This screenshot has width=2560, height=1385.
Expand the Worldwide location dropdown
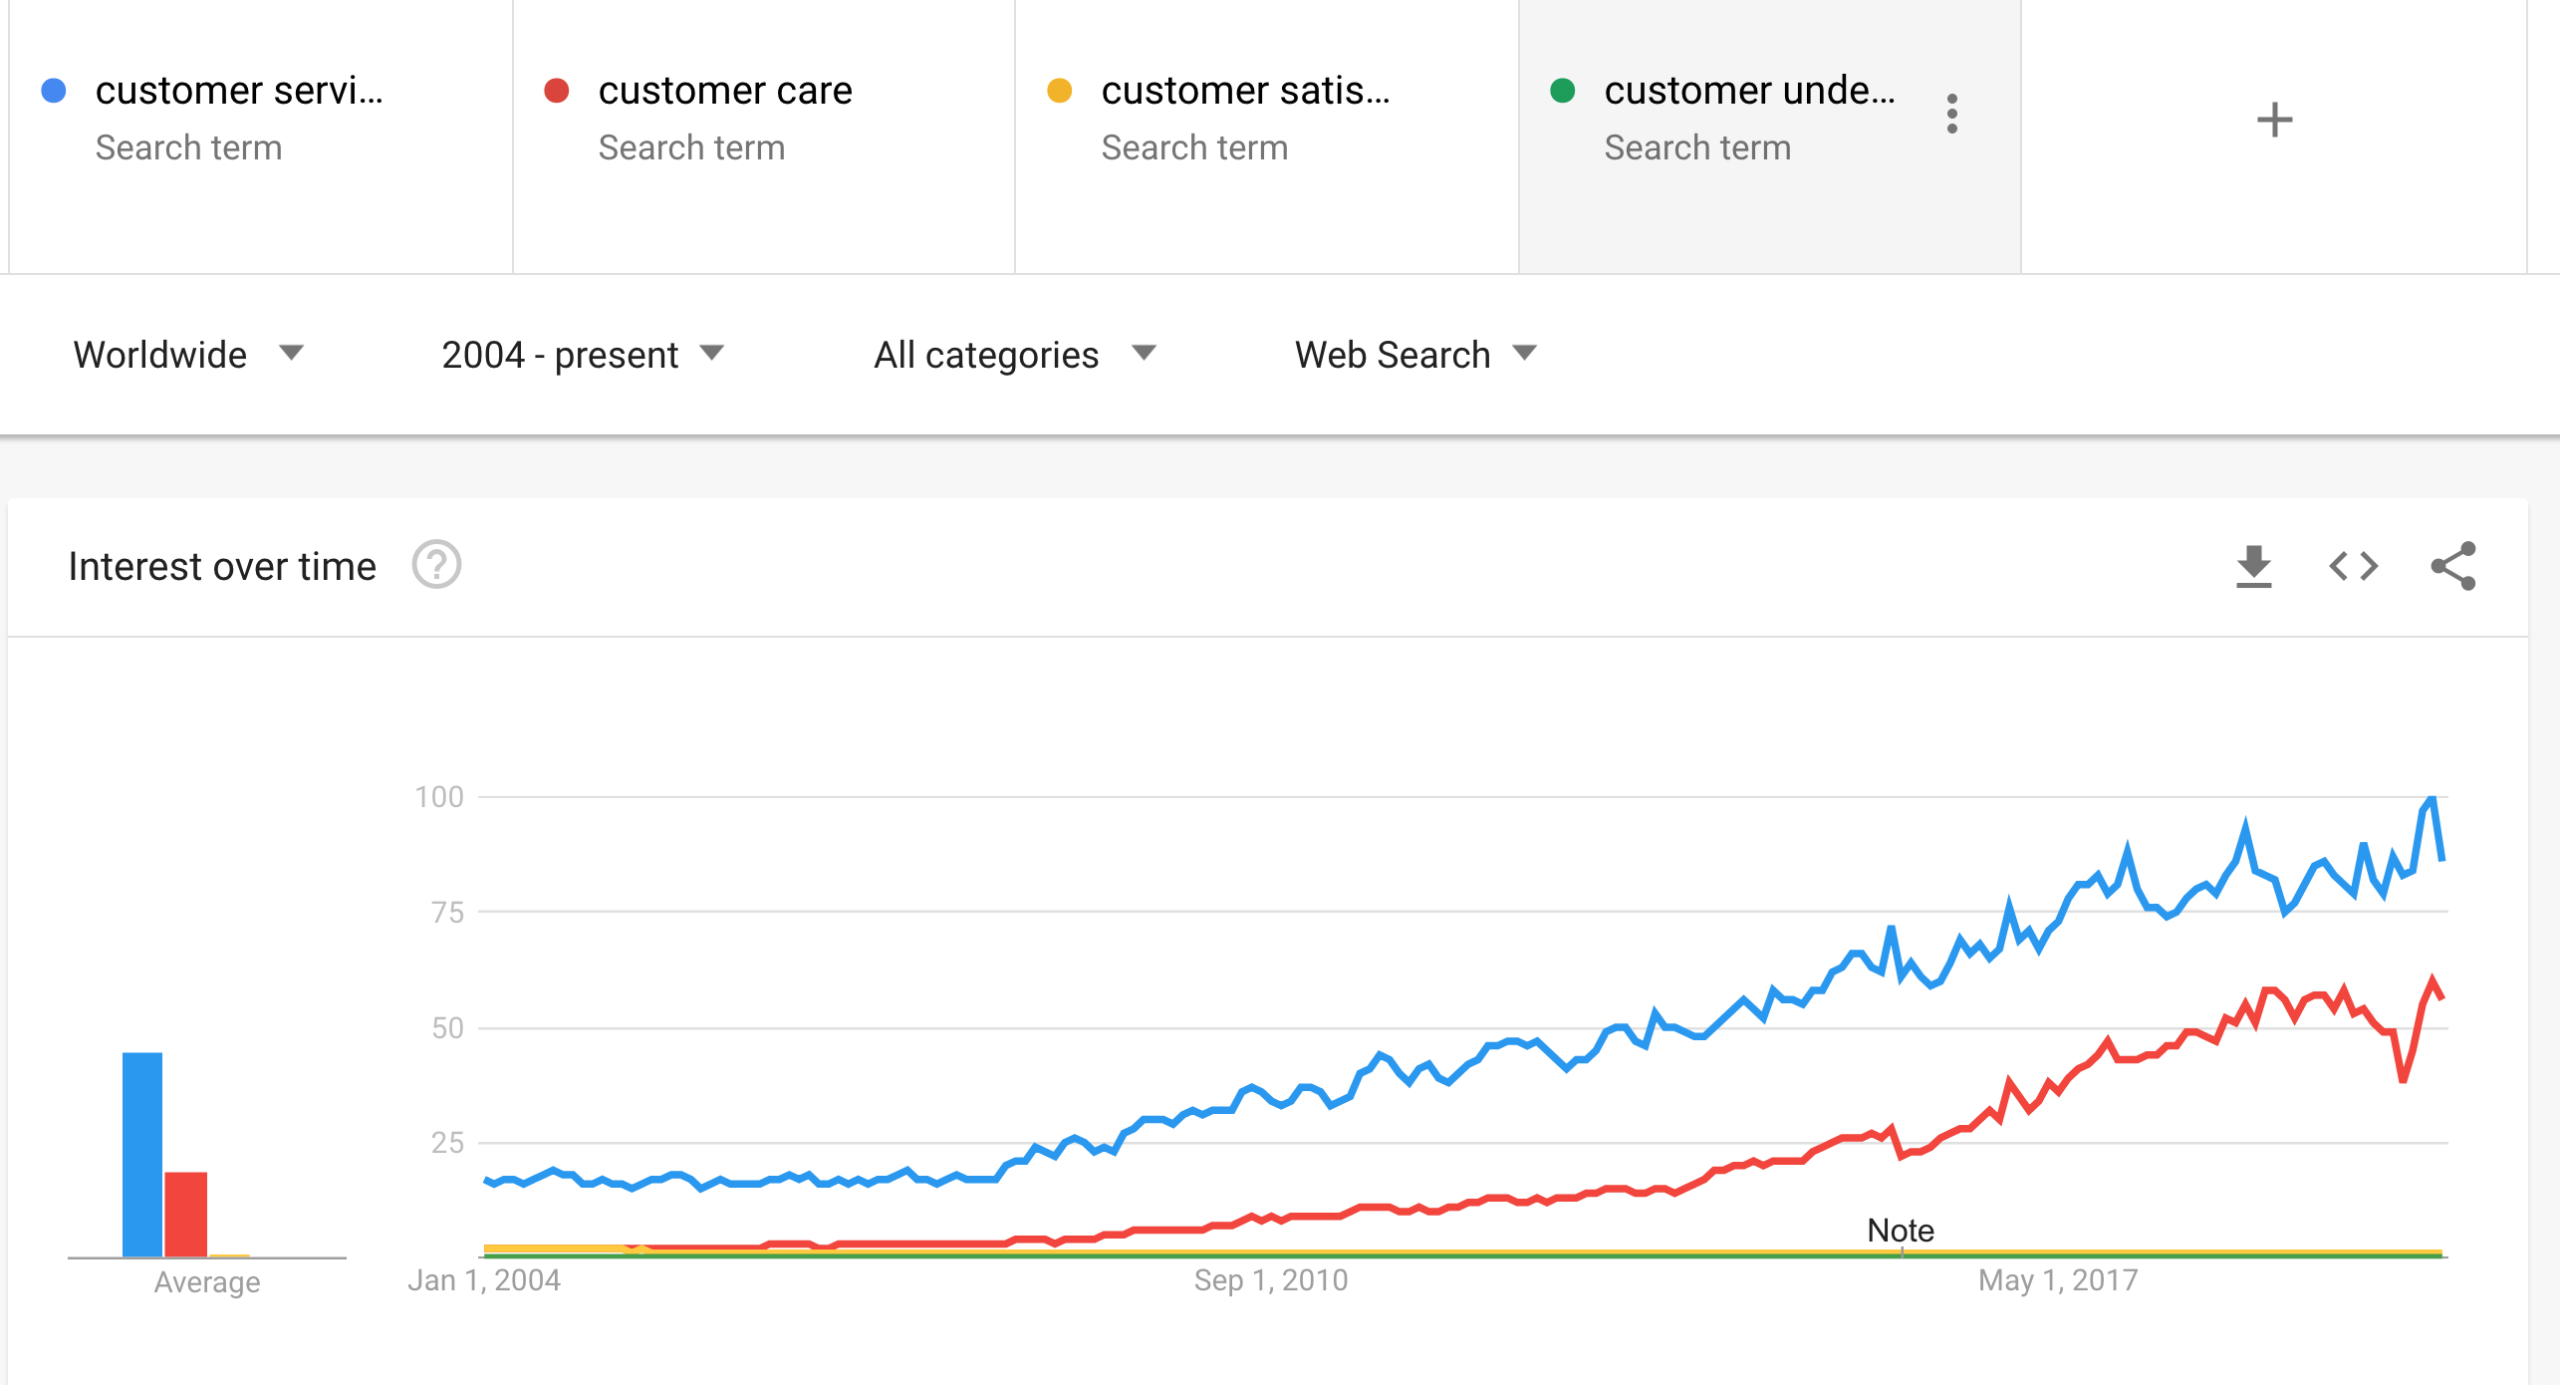tap(179, 355)
